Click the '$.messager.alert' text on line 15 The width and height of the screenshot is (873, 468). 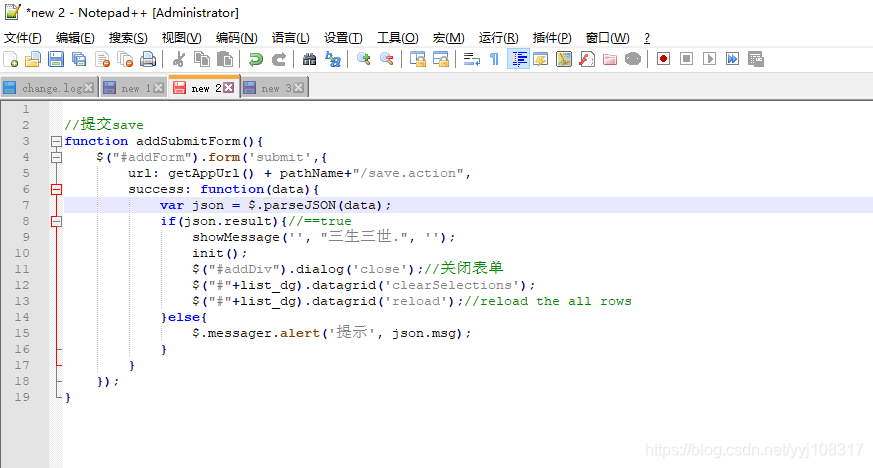[256, 333]
